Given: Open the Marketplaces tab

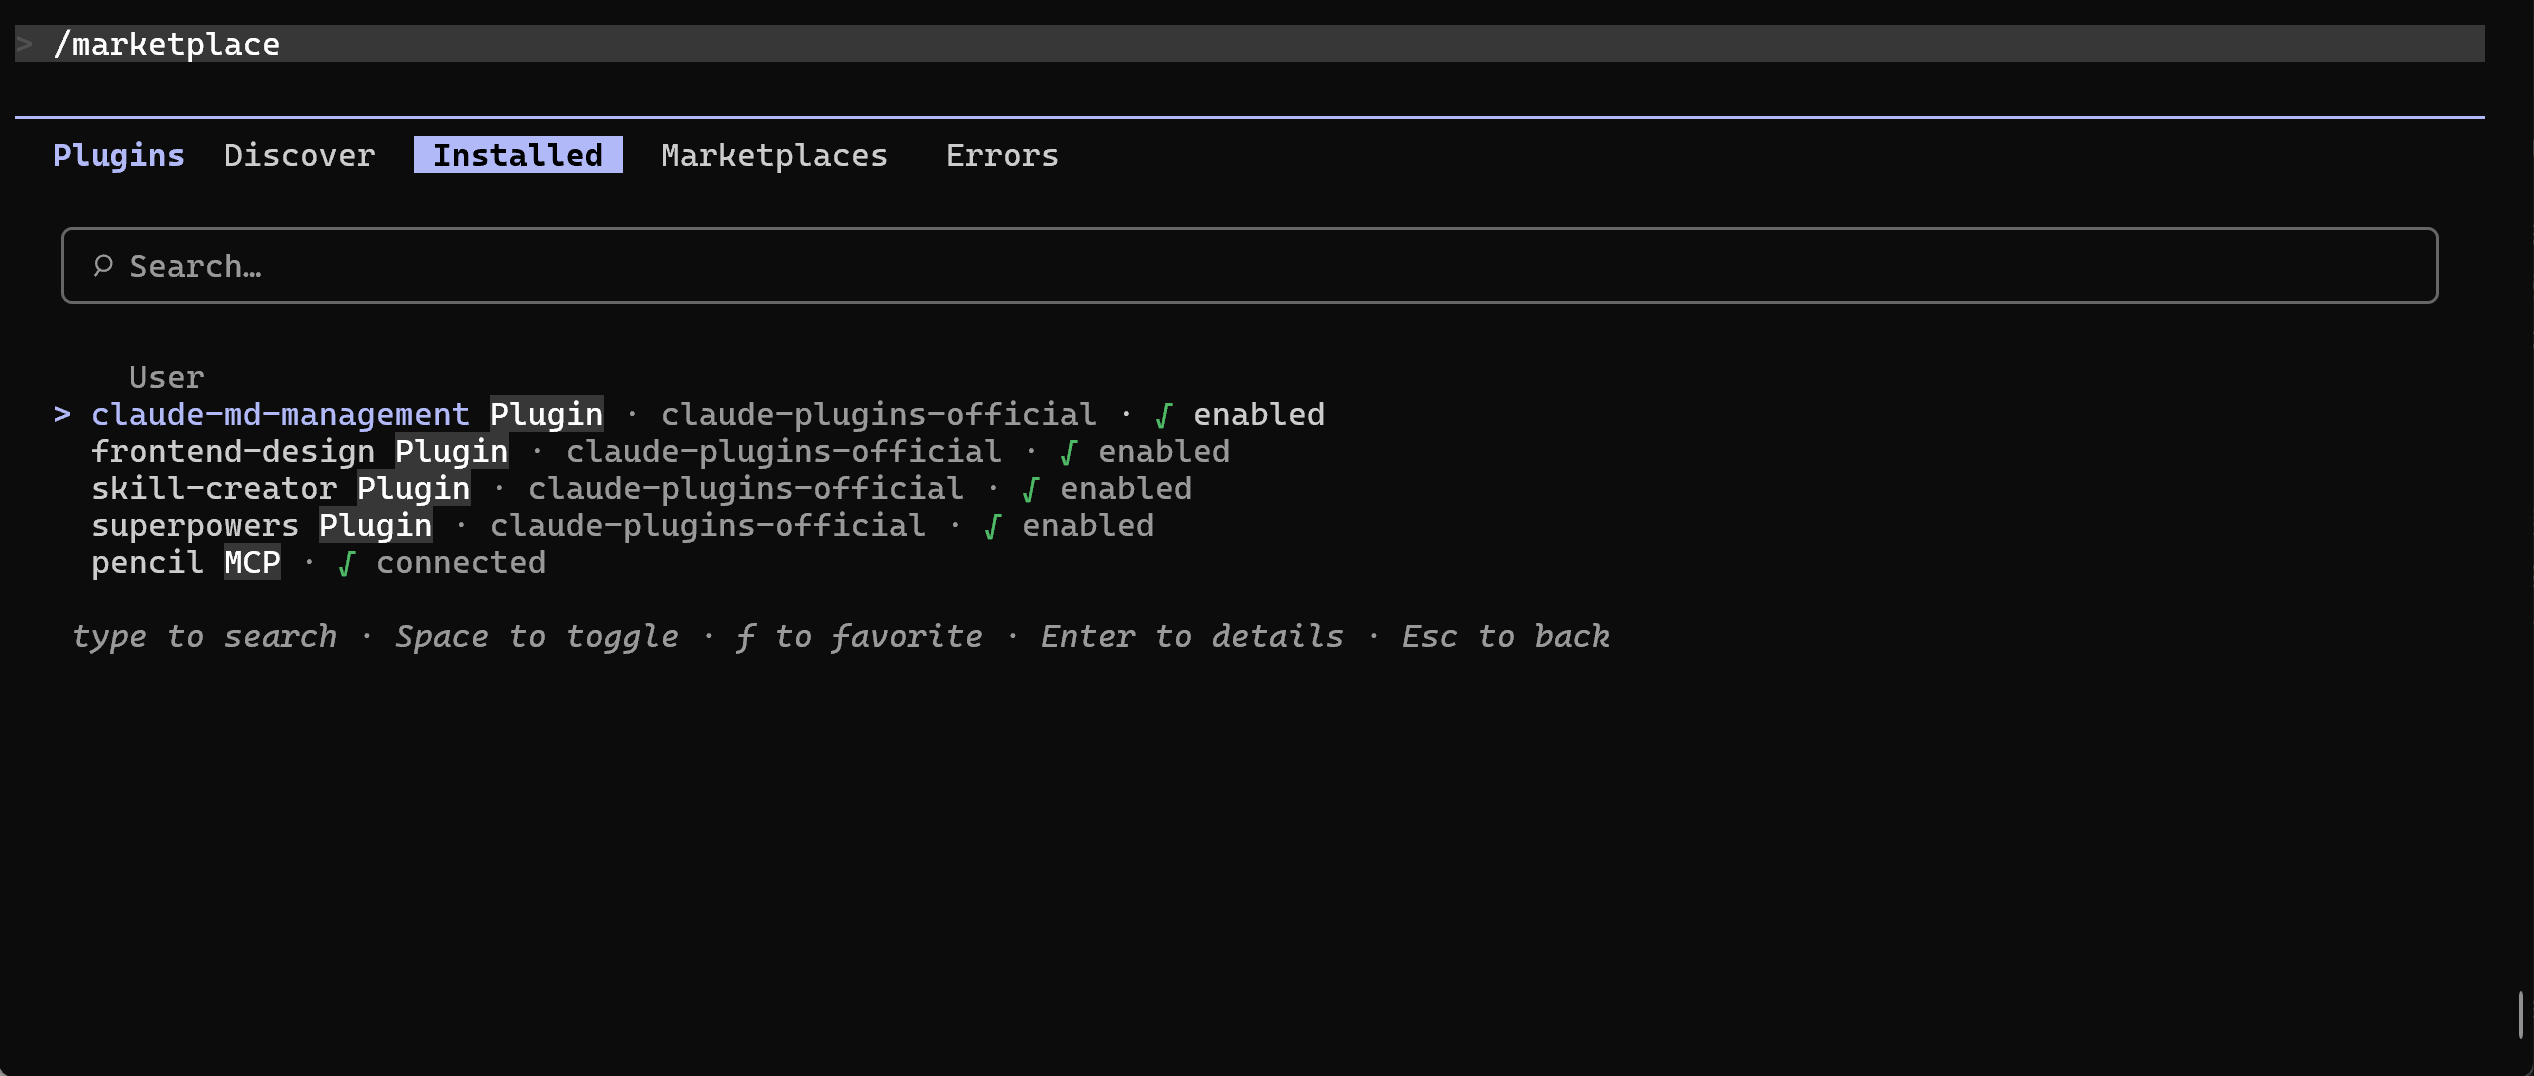Looking at the screenshot, I should pos(774,155).
